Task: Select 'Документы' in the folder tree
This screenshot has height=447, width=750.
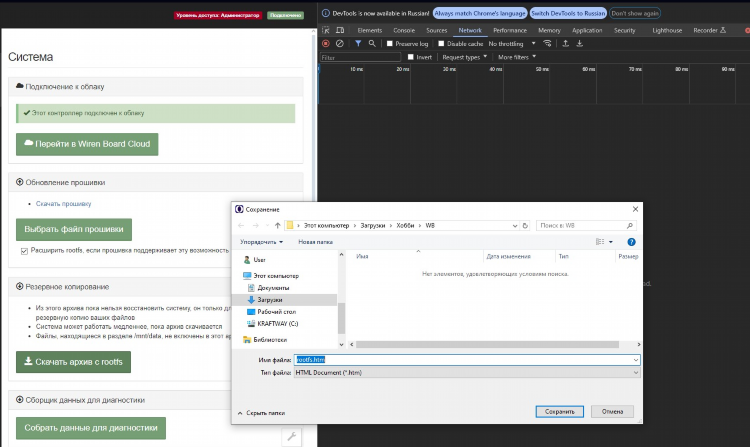Action: point(273,288)
